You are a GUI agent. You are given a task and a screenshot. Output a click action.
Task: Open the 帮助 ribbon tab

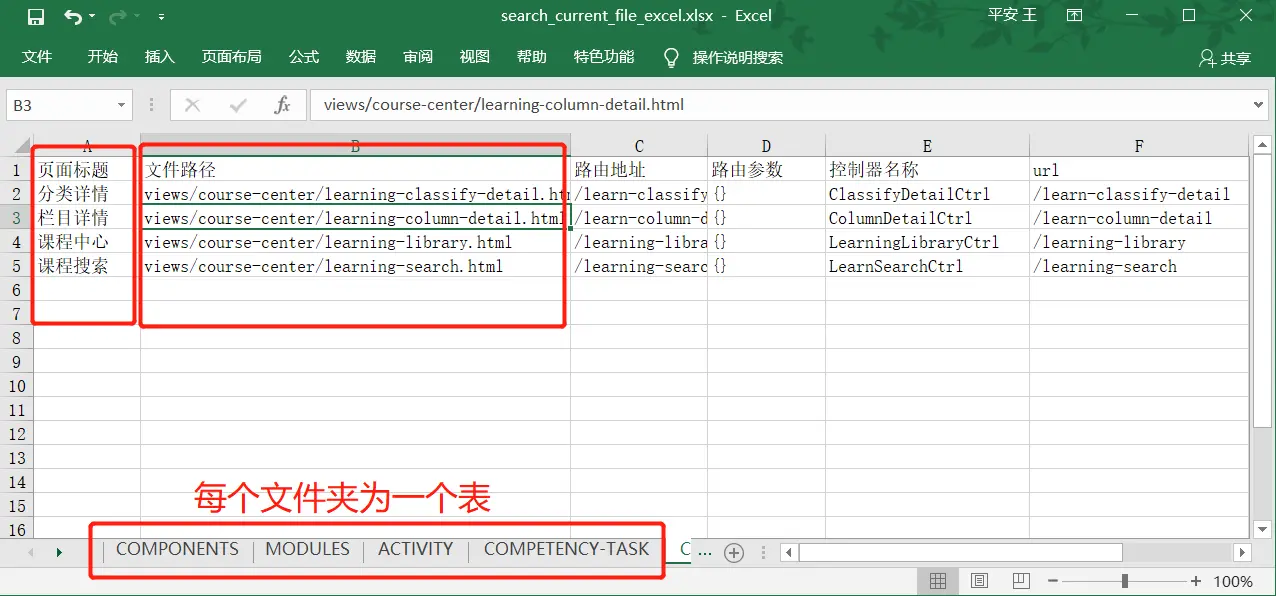point(532,57)
